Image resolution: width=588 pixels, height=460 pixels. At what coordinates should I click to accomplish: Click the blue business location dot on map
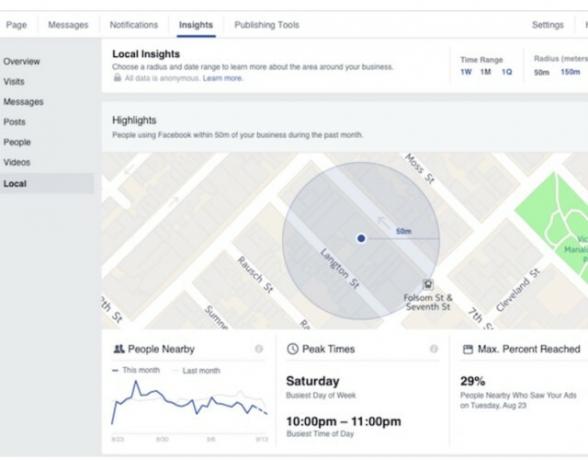(361, 238)
